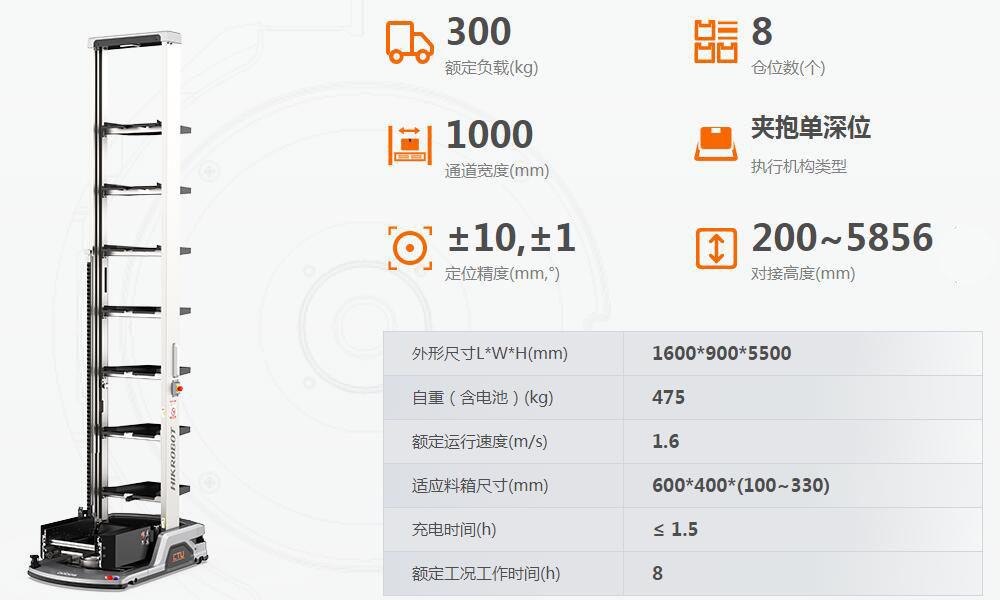Viewport: 1000px width, 600px height.
Task: Click the 300 rated load value
Action: click(x=478, y=32)
